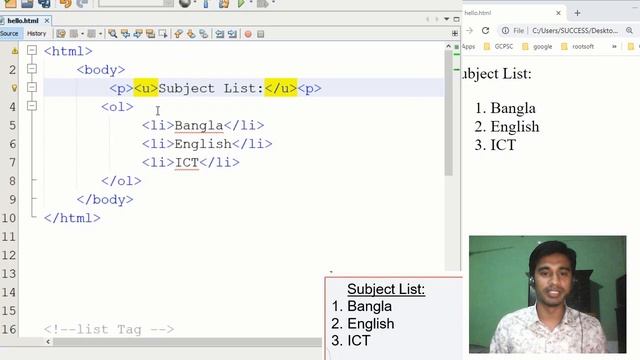
Task: Click '<li>Bangla</li>' code on line 5
Action: click(203, 125)
